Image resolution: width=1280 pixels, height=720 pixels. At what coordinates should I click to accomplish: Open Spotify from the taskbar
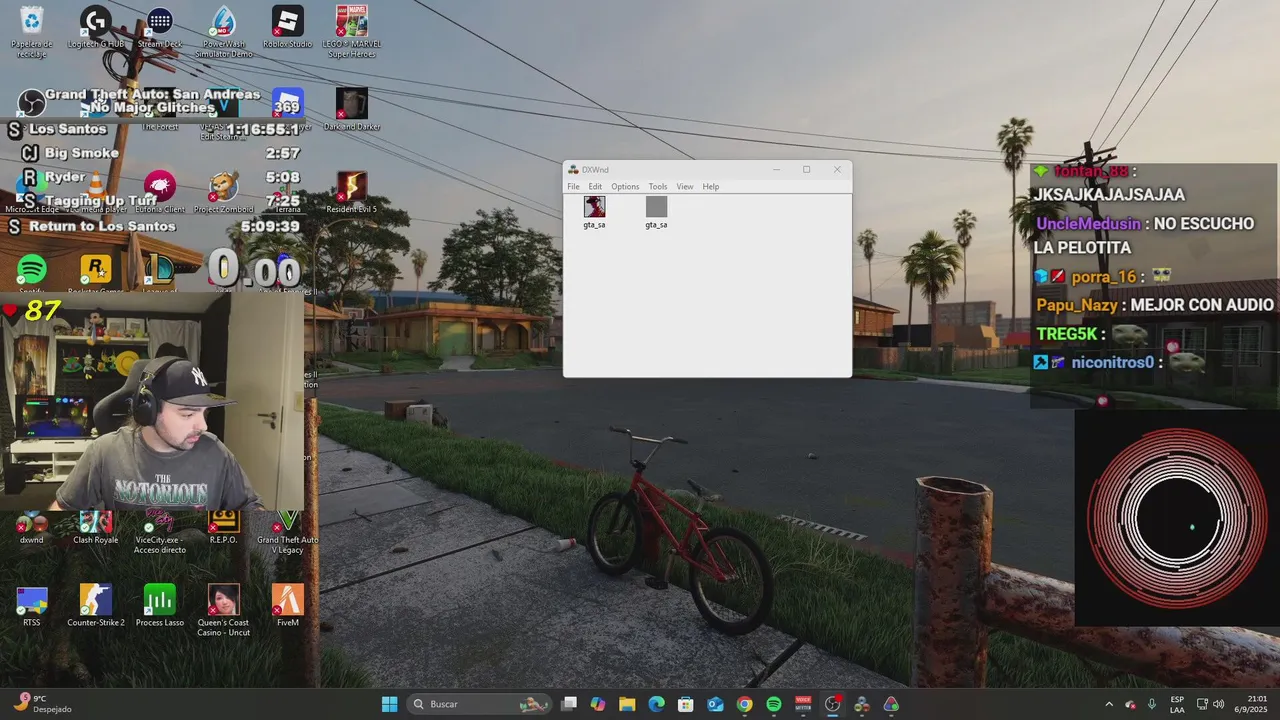point(774,704)
